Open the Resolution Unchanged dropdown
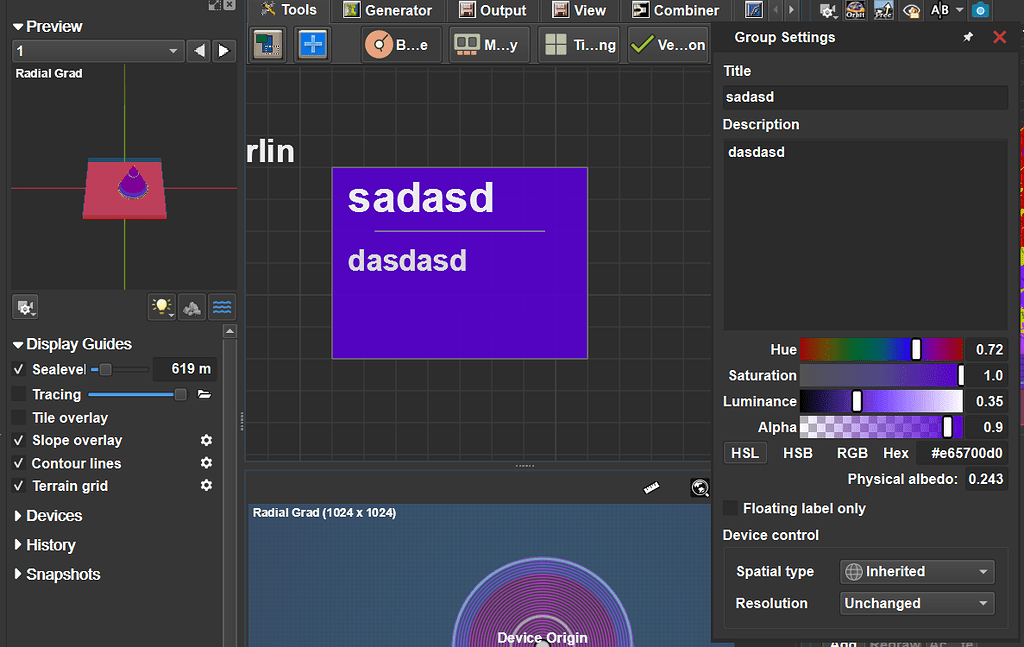 916,603
